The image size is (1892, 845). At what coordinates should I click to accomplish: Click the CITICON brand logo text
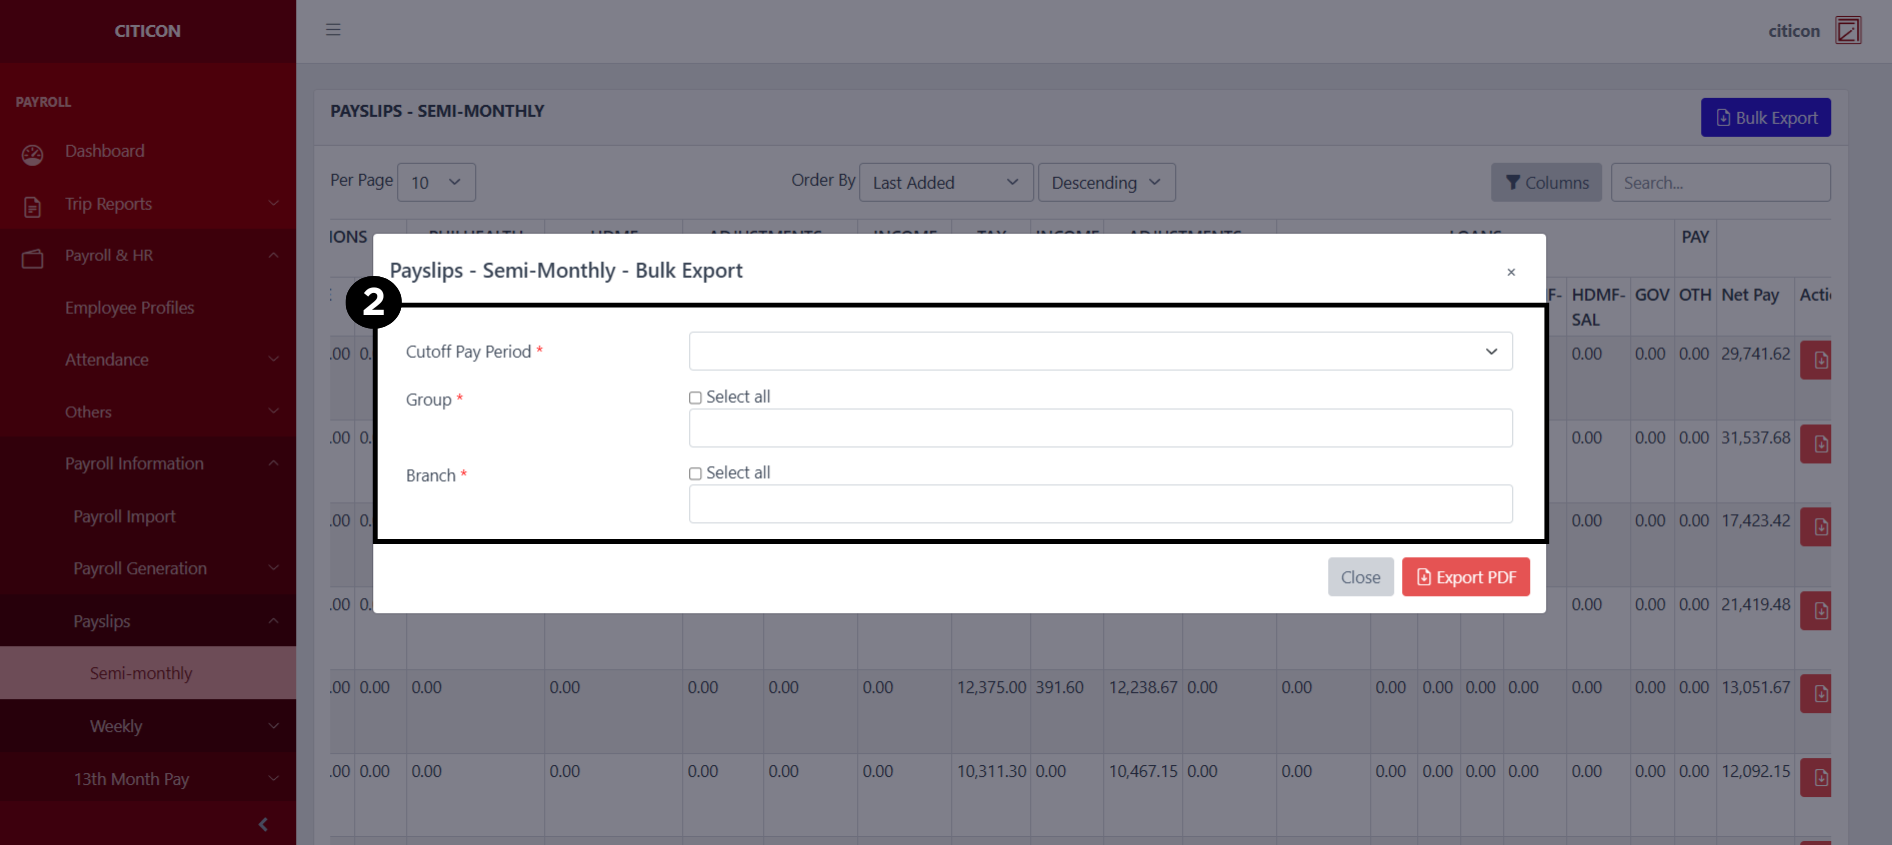[x=148, y=31]
